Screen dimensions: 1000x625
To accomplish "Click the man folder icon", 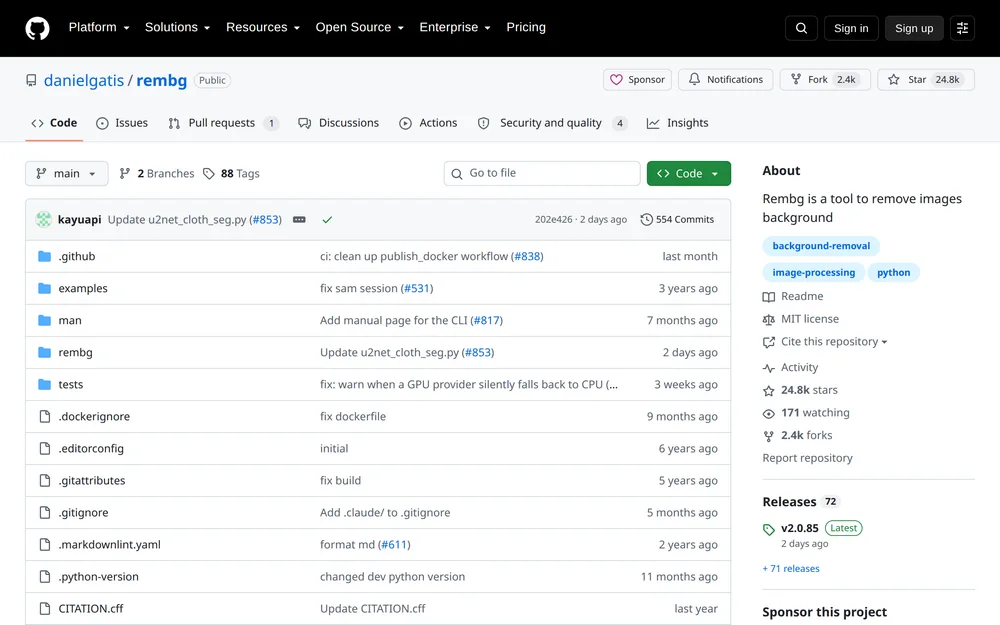I will pyautogui.click(x=44, y=320).
